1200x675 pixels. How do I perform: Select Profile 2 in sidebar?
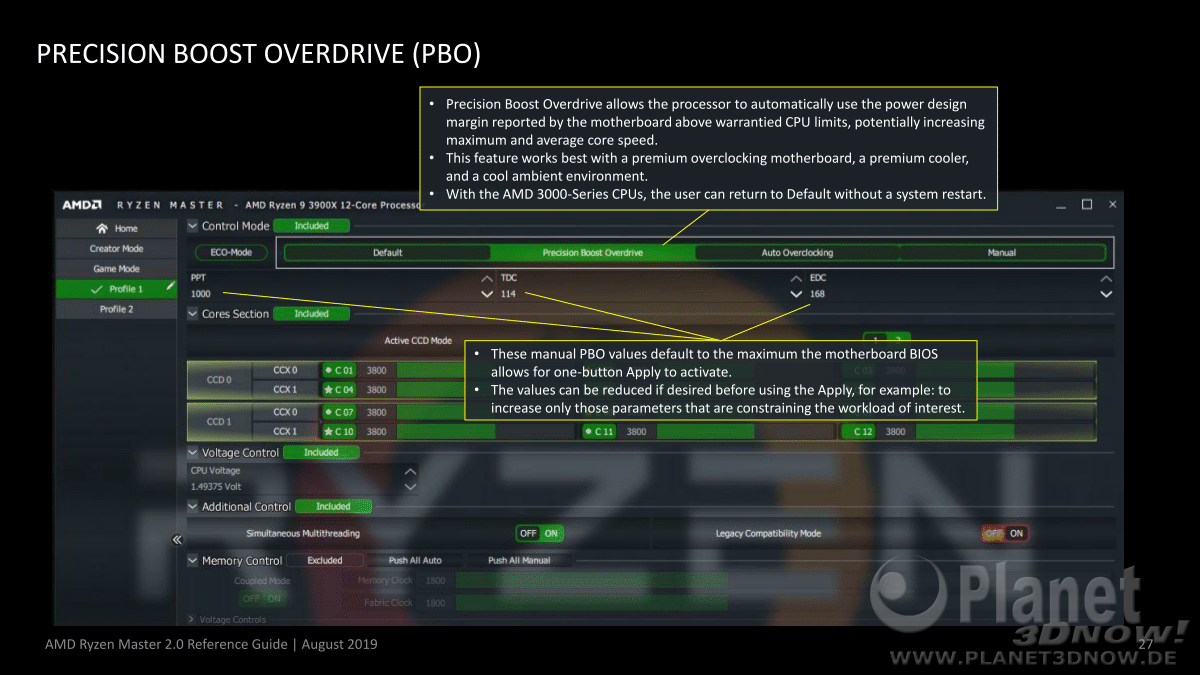117,309
